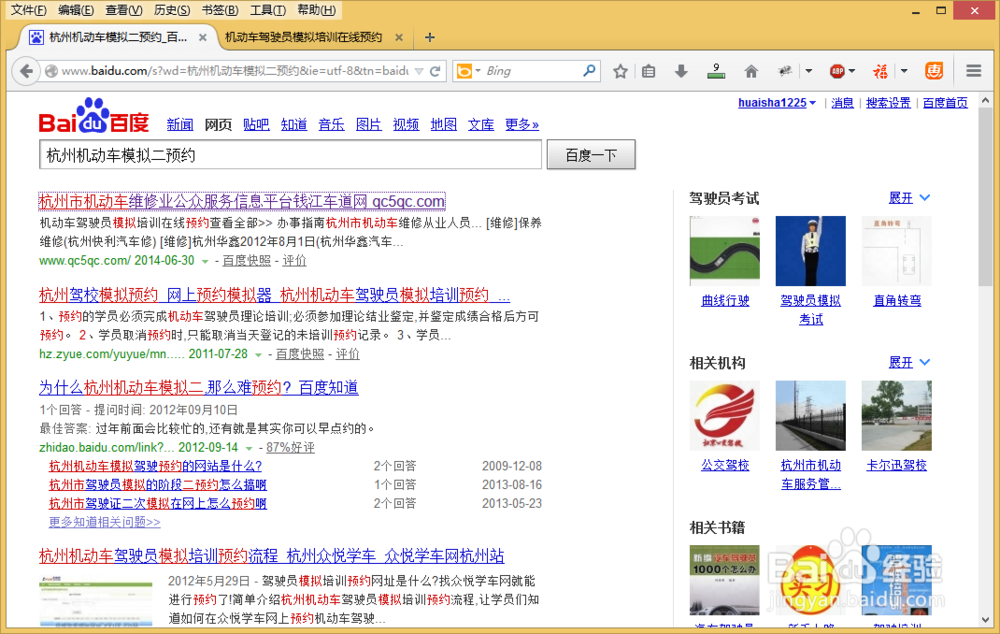The height and width of the screenshot is (634, 1000).
Task: Open the ABP icon dropdown arrow
Action: tap(852, 71)
